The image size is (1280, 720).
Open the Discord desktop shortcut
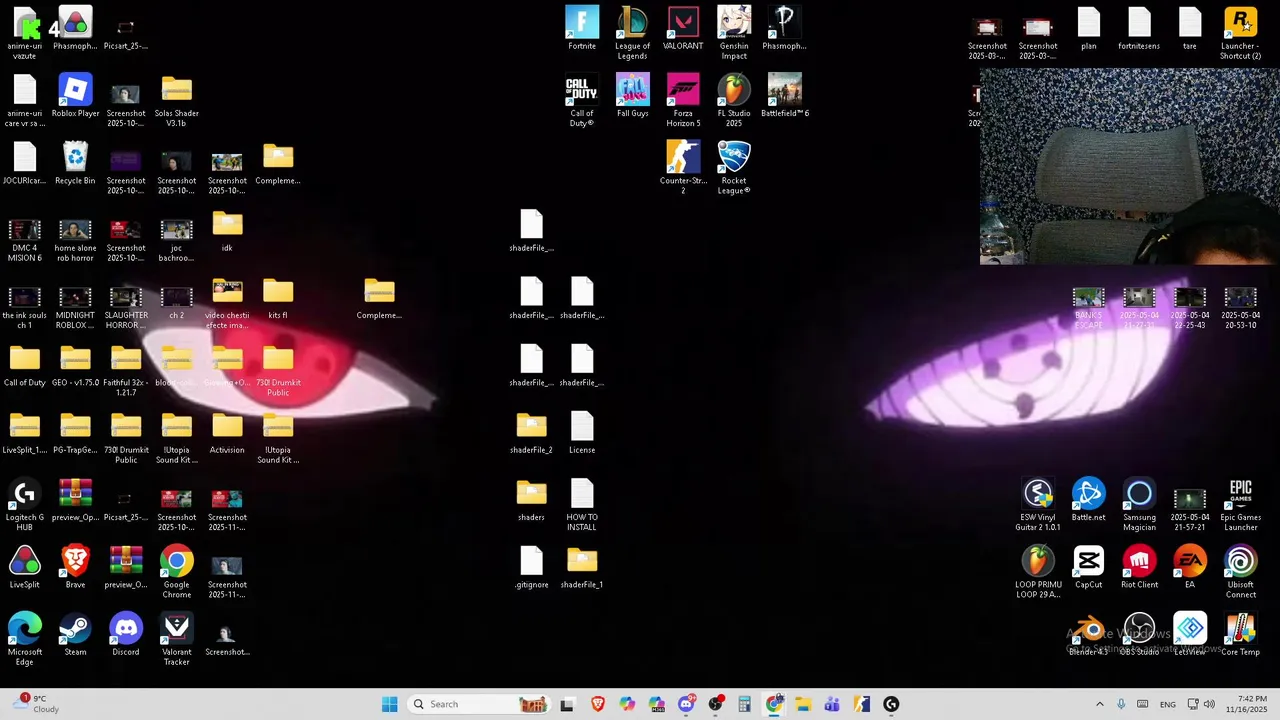click(x=126, y=634)
